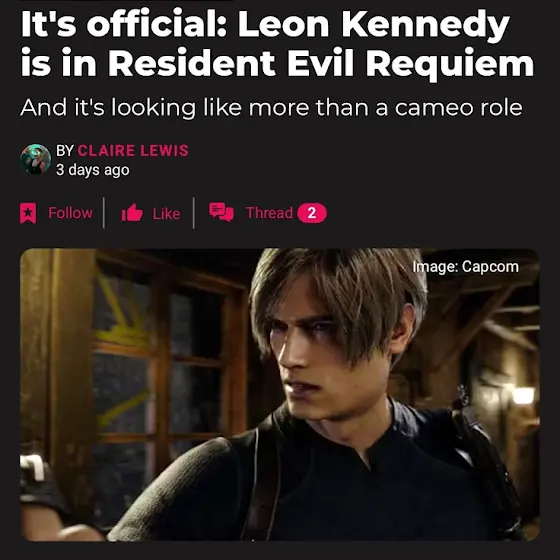The image size is (560, 560).
Task: Click the speech bubbles Thread icon
Action: 221,212
